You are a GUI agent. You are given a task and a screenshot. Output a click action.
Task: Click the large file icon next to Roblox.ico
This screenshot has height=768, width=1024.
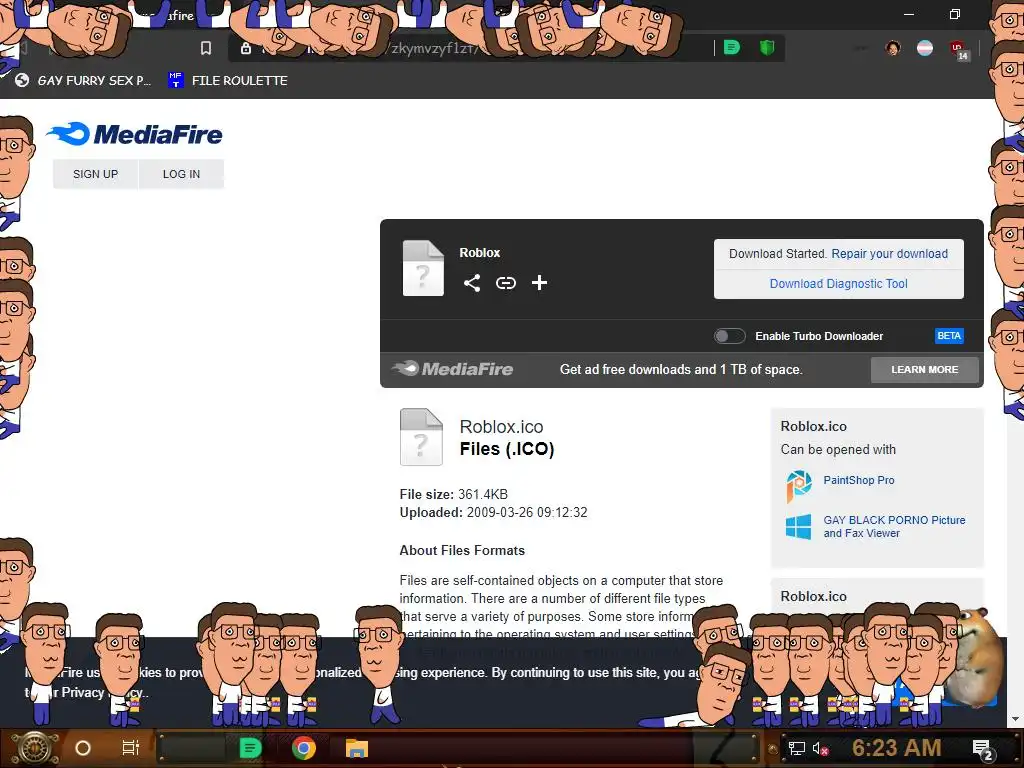point(421,437)
